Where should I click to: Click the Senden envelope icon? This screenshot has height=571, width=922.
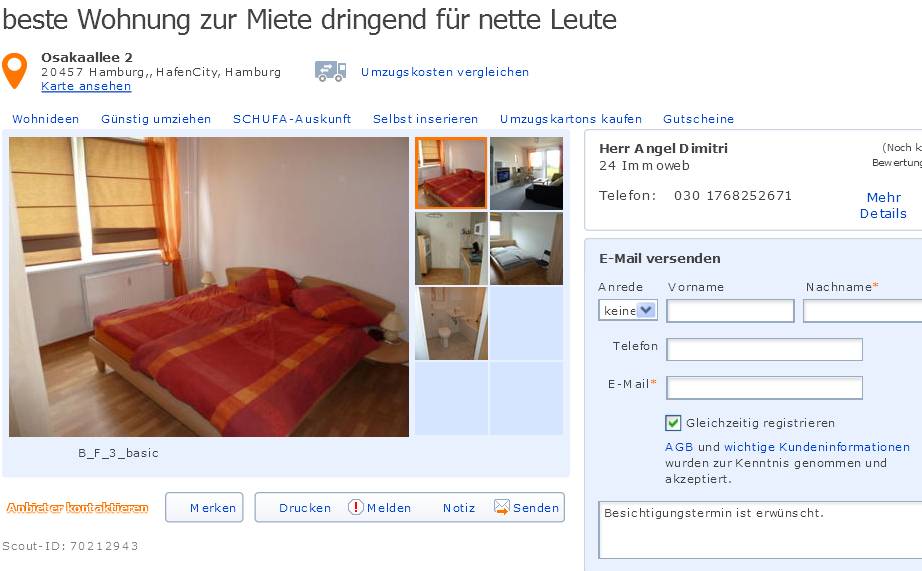(x=502, y=507)
